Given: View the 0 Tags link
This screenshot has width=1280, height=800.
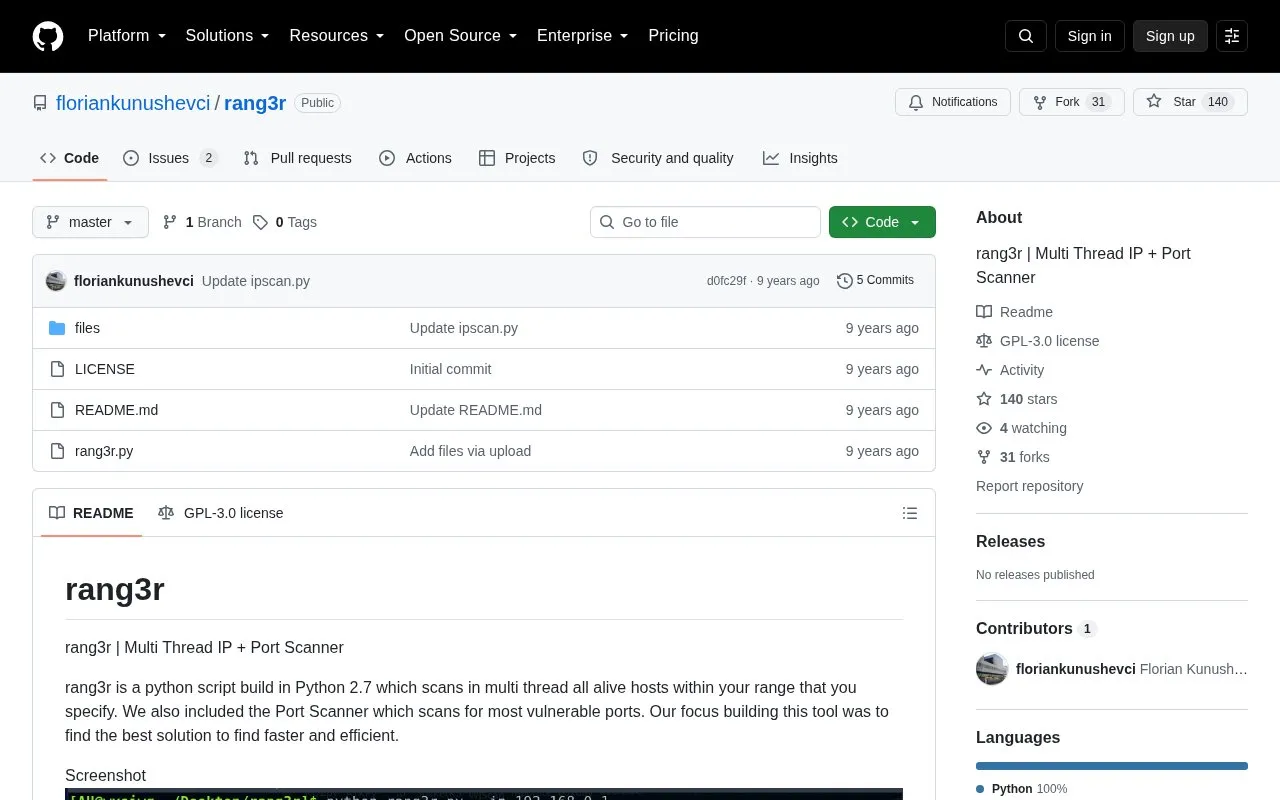Looking at the screenshot, I should click(285, 222).
